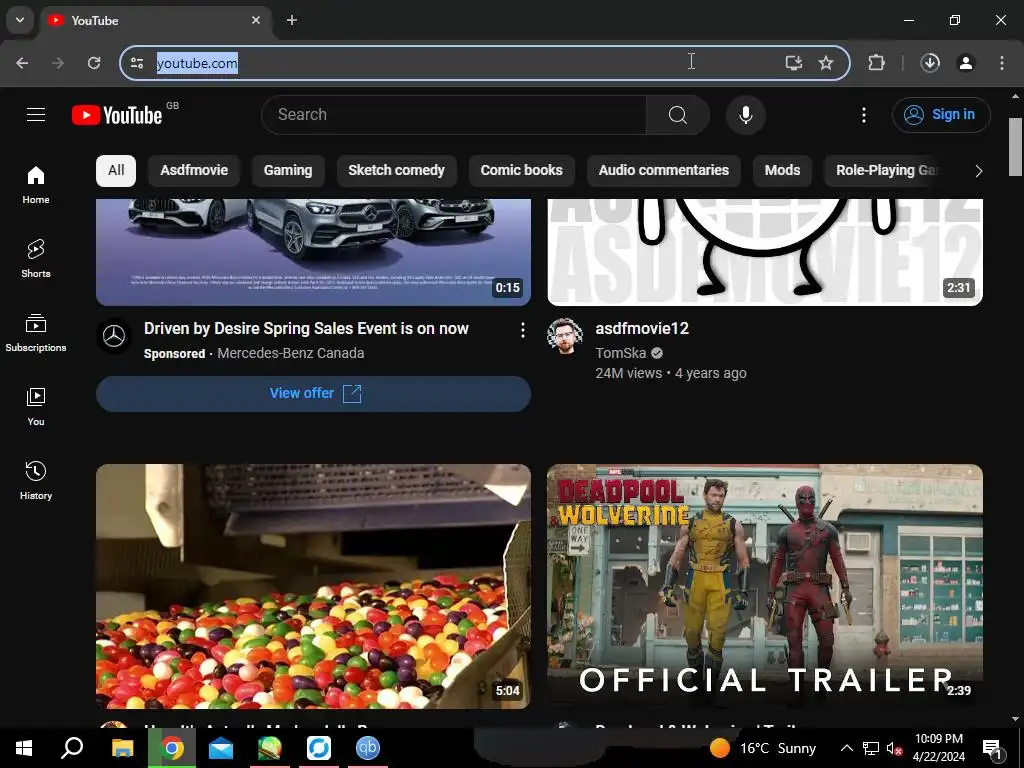The height and width of the screenshot is (768, 1024).
Task: Click the search magnifier button
Action: [x=678, y=115]
